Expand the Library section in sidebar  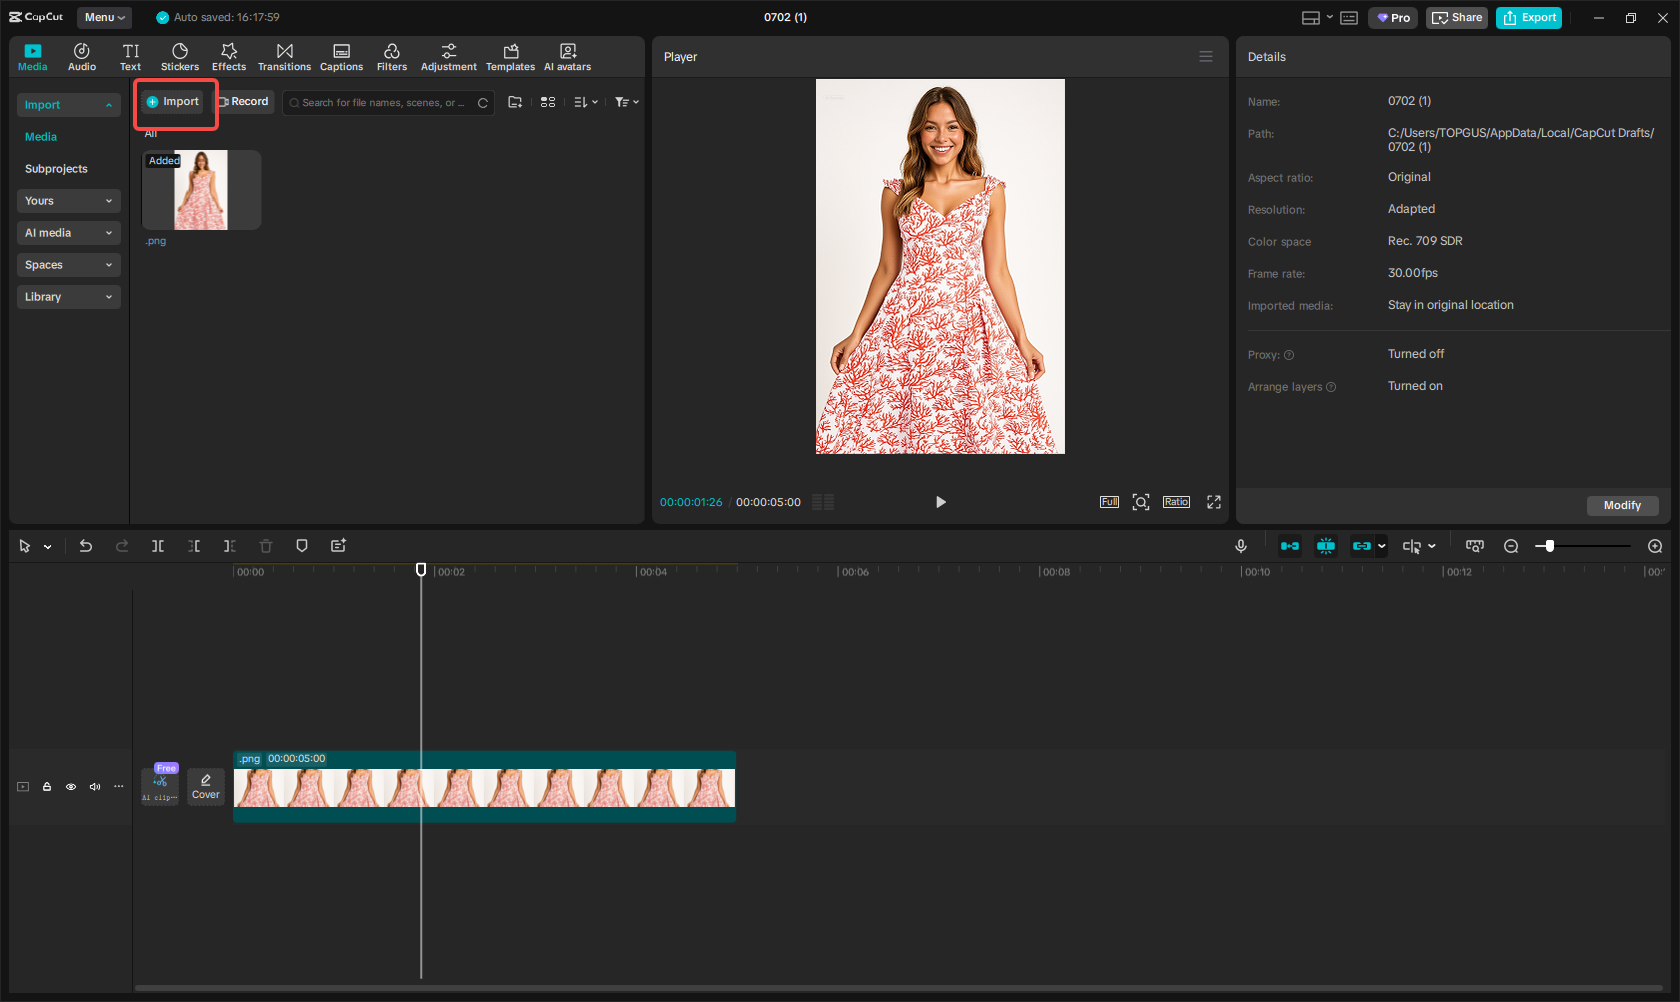68,297
